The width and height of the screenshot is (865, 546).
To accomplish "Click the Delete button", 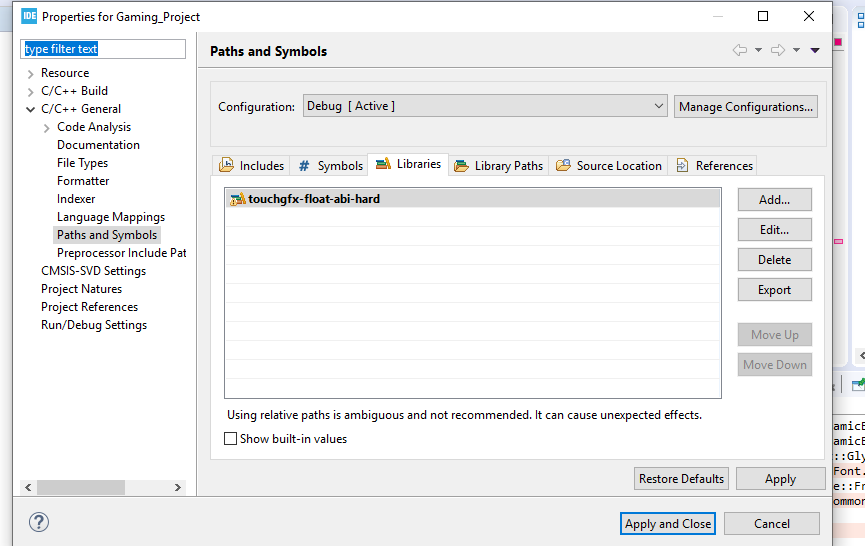I will 775,260.
